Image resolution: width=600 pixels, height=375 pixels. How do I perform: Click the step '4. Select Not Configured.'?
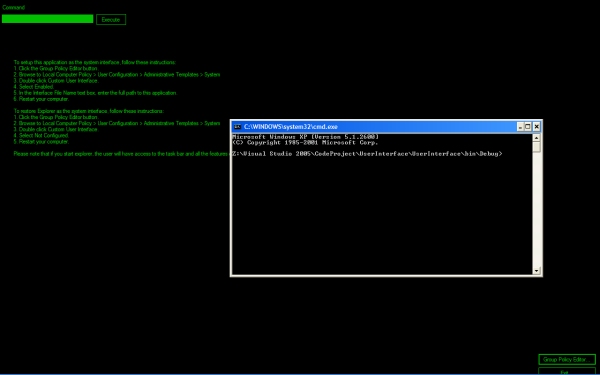(x=41, y=135)
